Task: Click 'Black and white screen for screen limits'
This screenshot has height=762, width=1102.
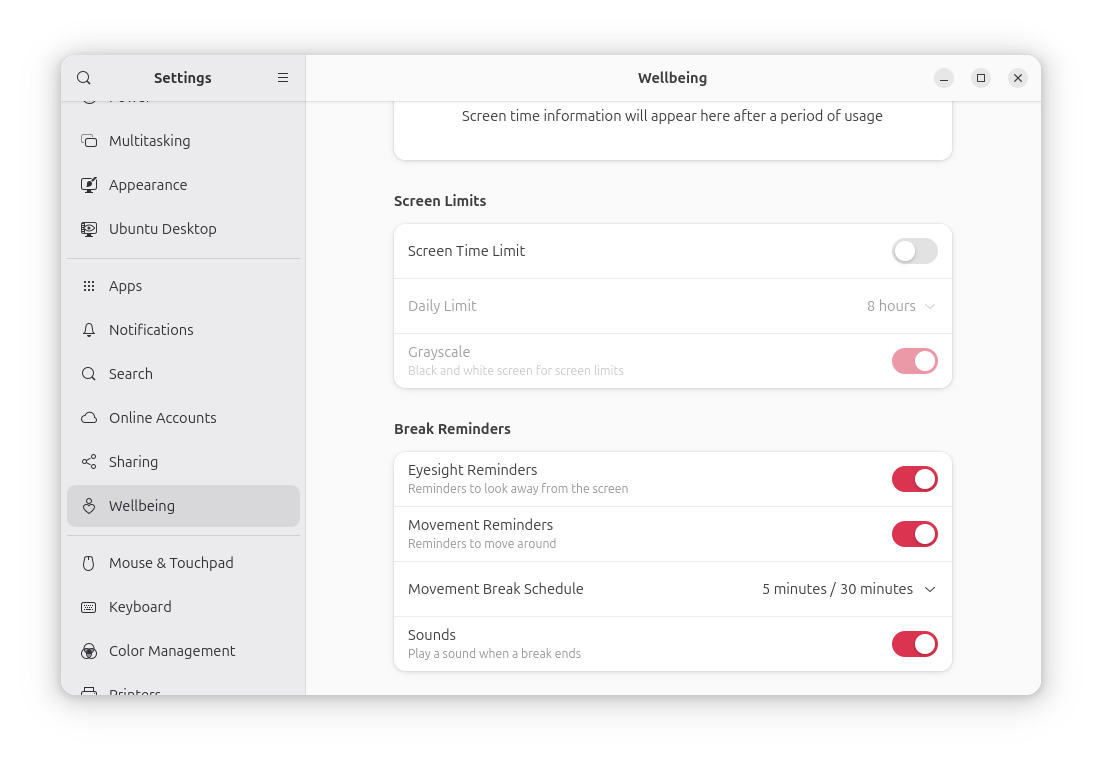Action: click(x=515, y=370)
